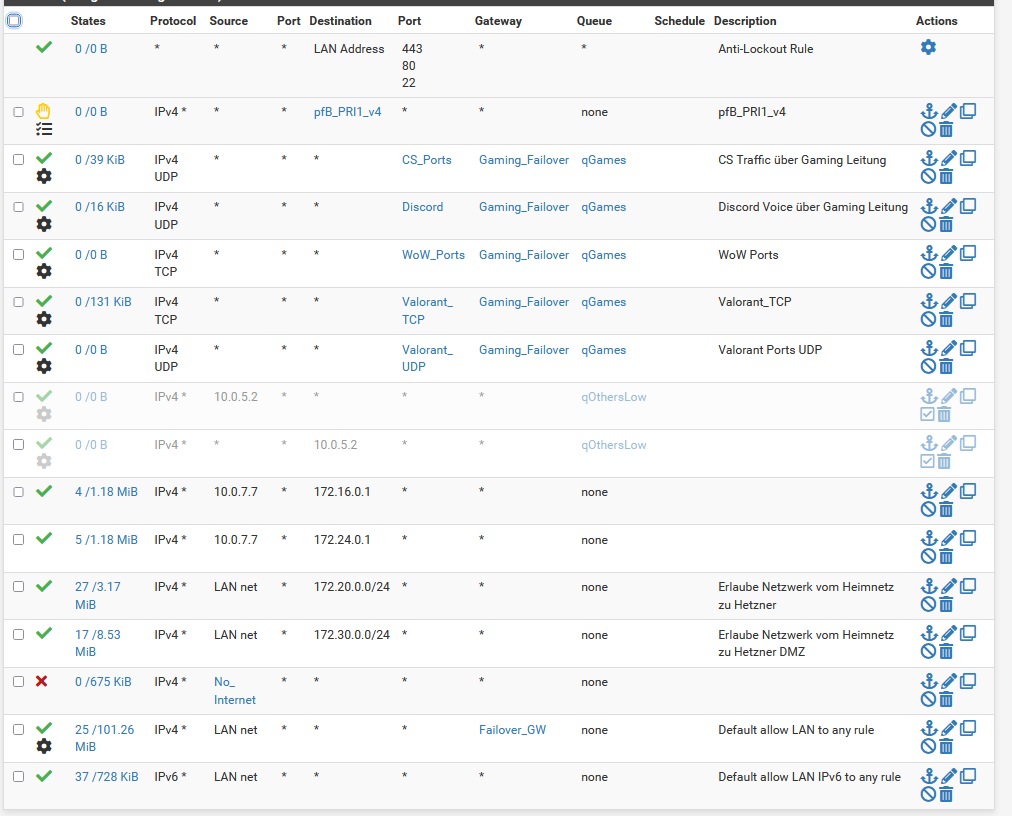
Task: Edit the pfB_PRI1_v4 rule with pencil
Action: coord(948,111)
